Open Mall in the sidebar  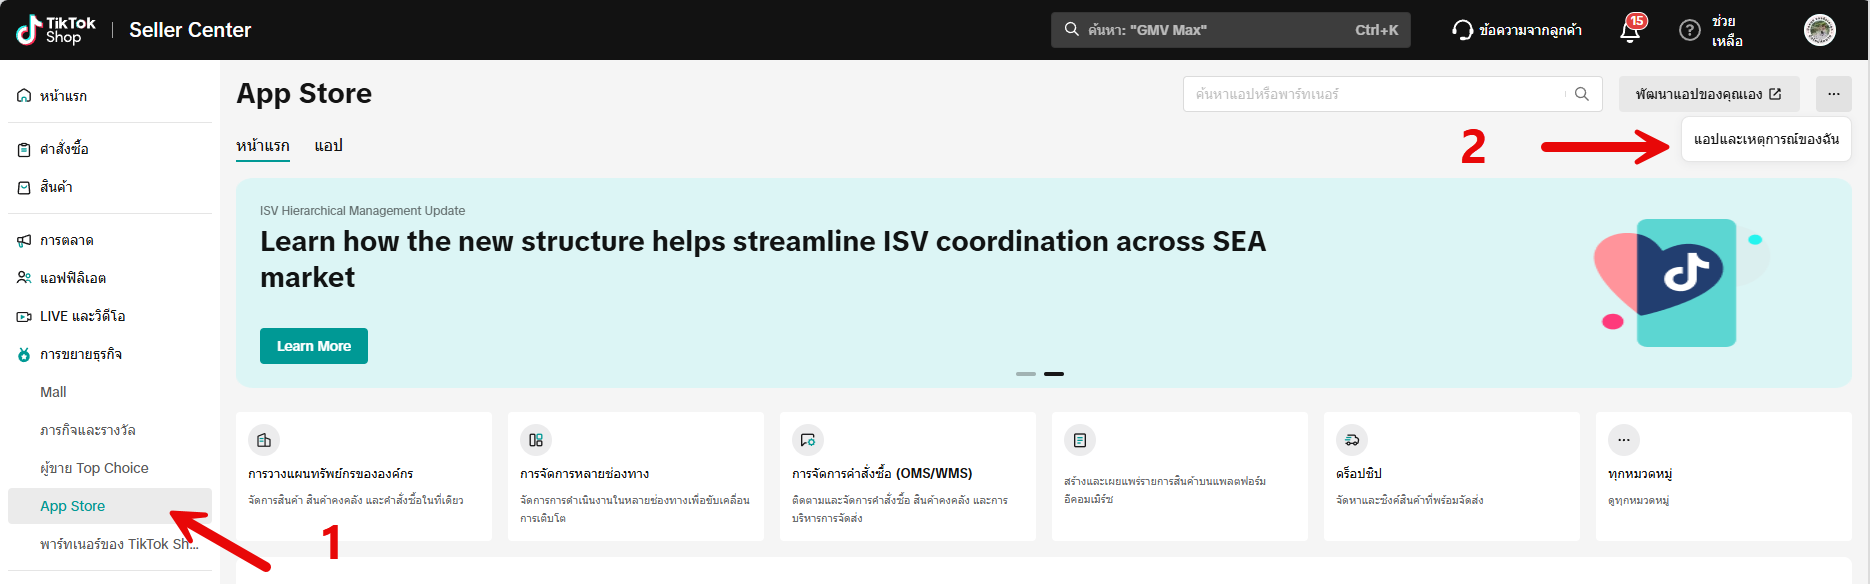click(x=54, y=392)
